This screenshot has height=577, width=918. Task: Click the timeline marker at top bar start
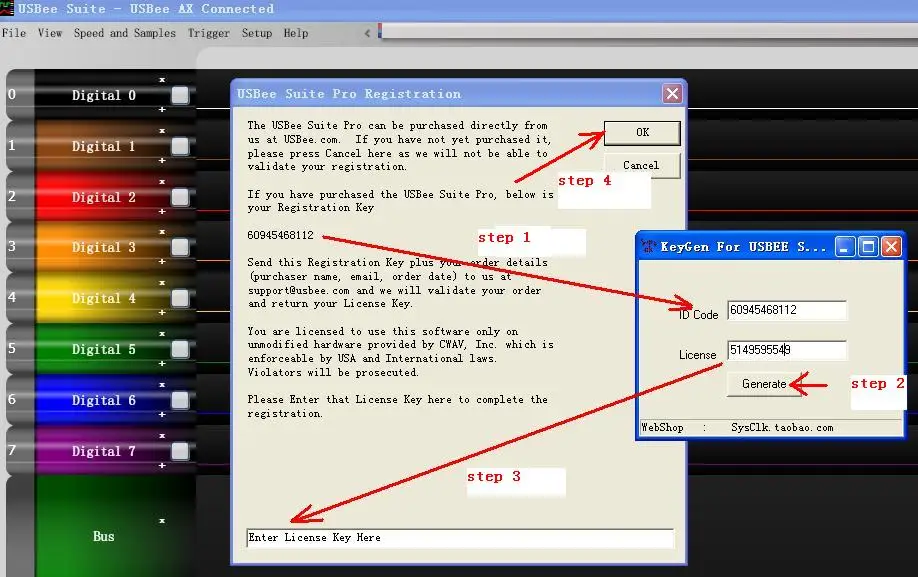pos(379,30)
